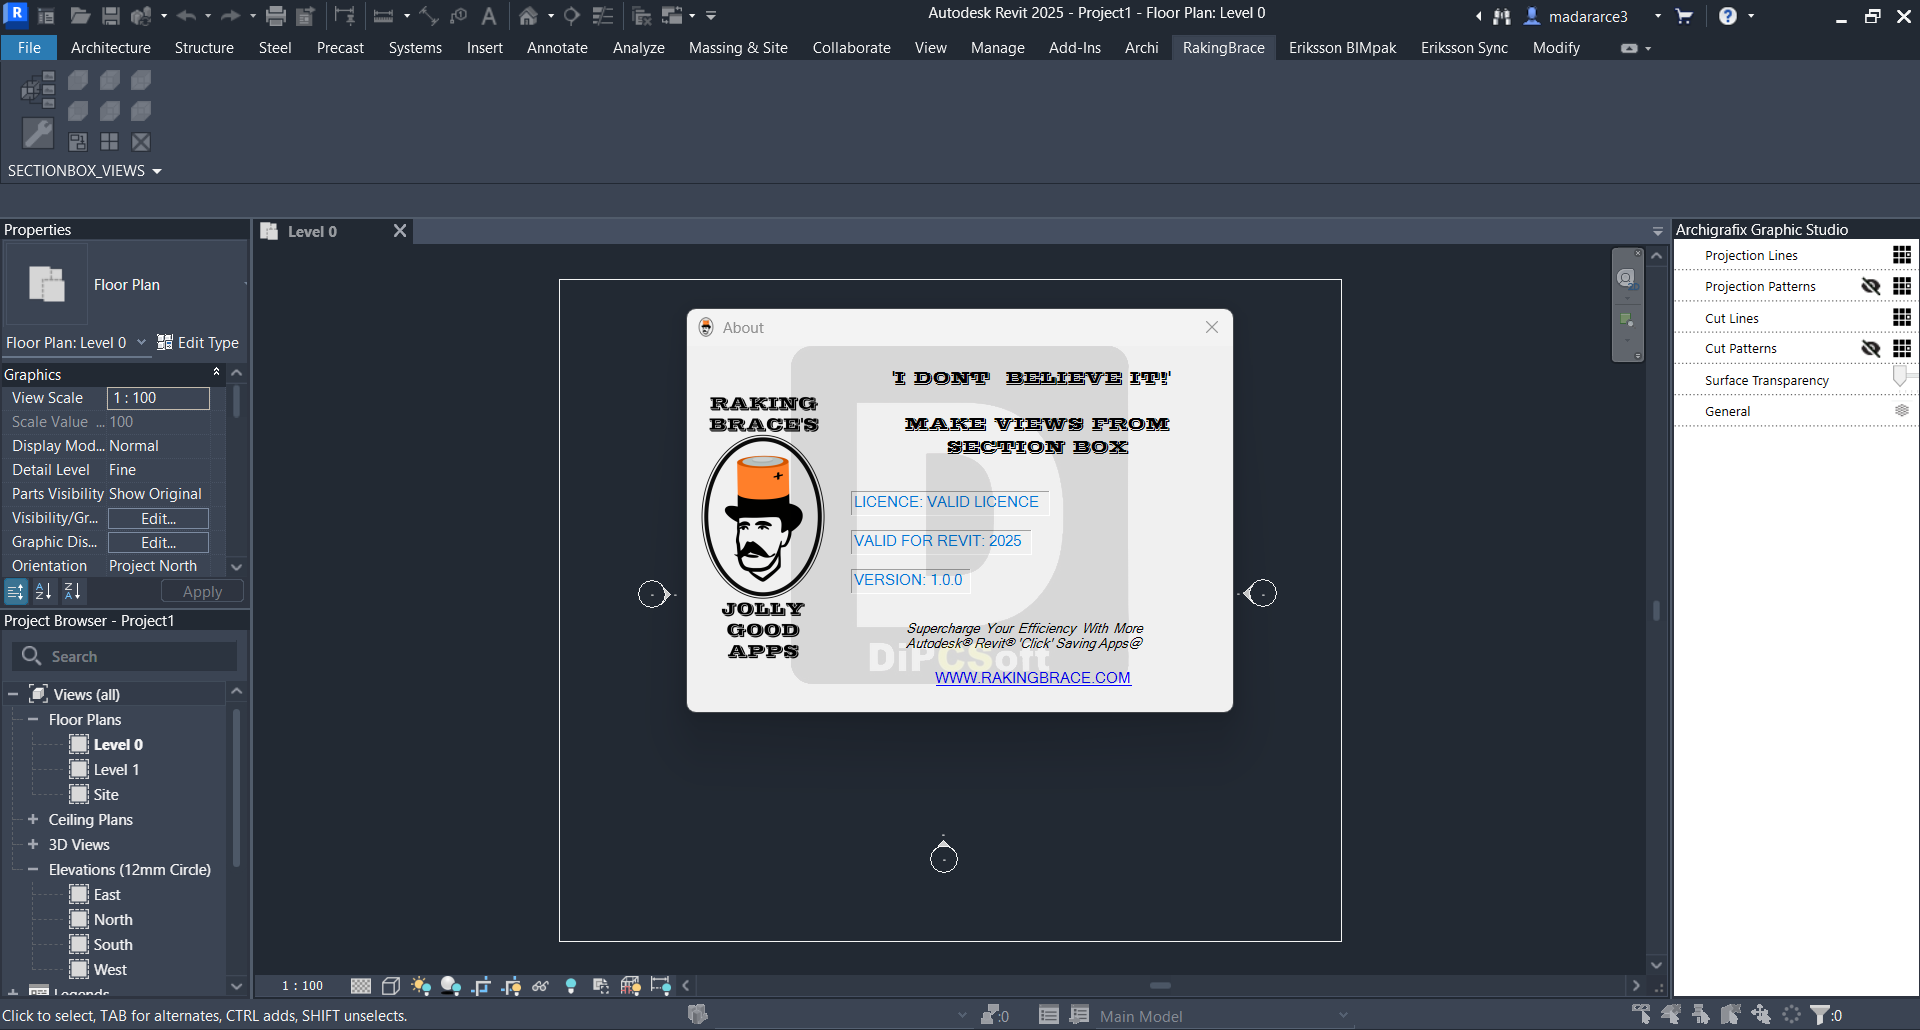Click the Print icon in quick access toolbar

(276, 16)
